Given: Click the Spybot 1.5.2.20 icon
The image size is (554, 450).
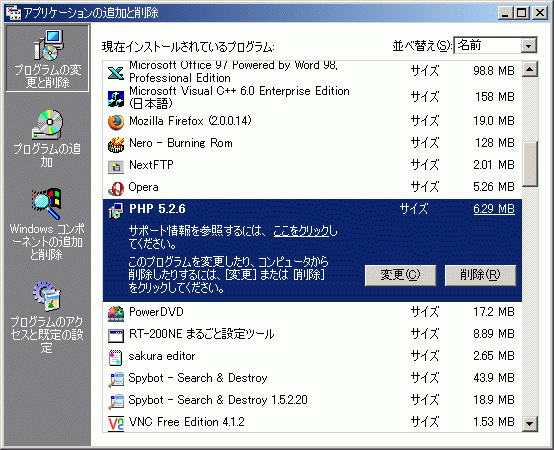Looking at the screenshot, I should tap(116, 401).
